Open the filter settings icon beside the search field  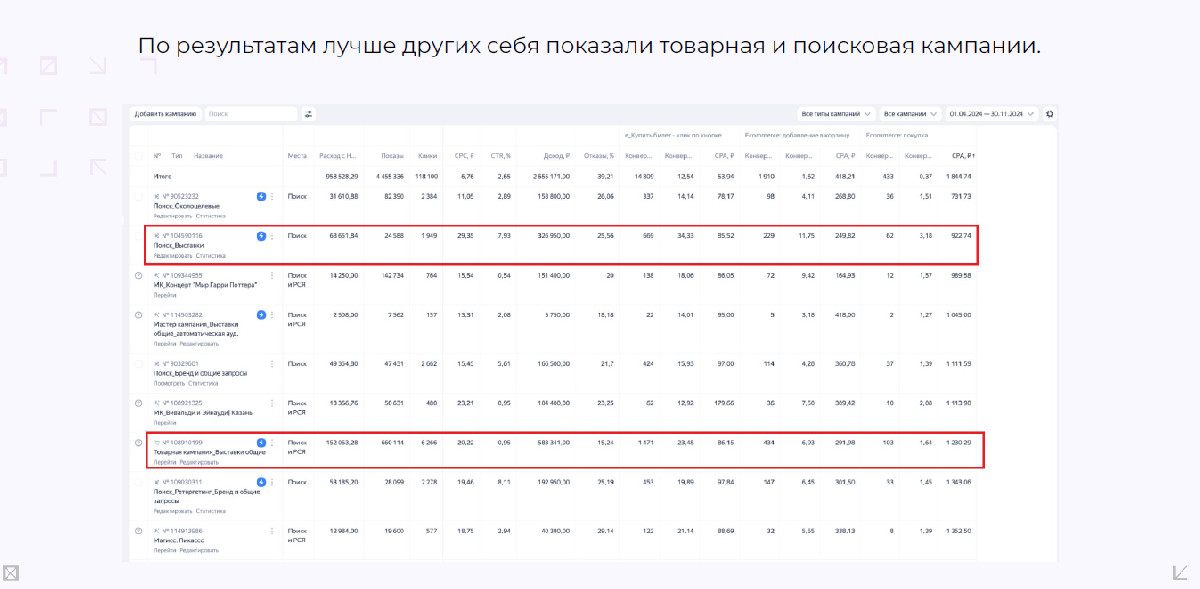(x=309, y=114)
